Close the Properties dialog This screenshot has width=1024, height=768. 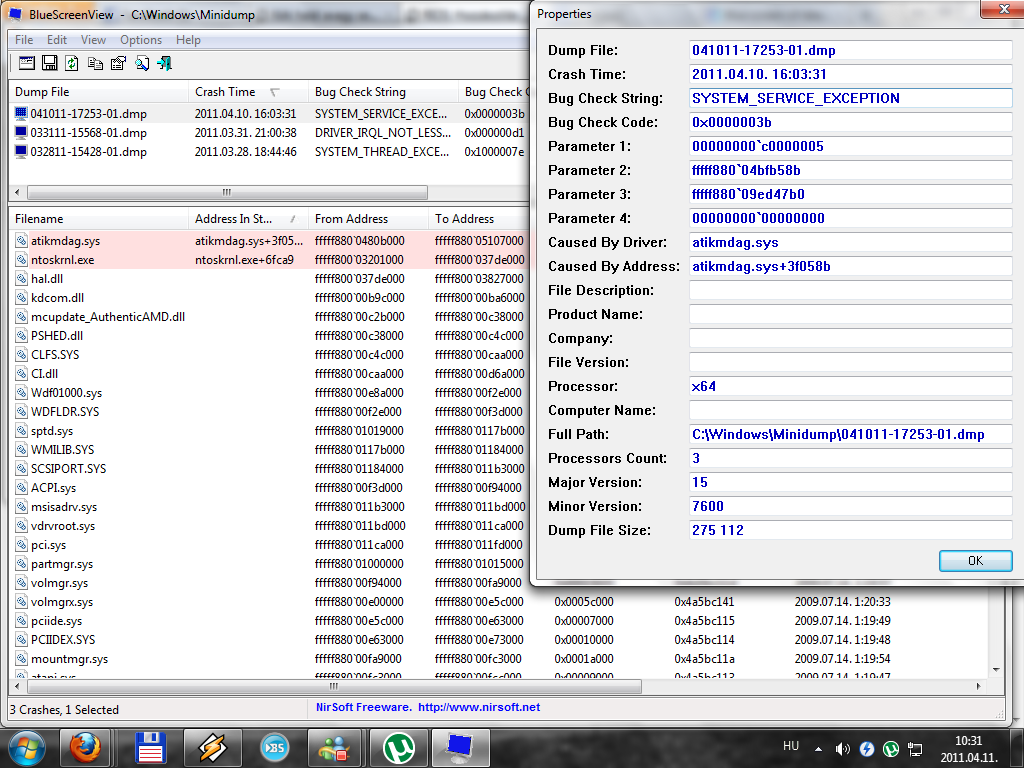coord(1004,9)
